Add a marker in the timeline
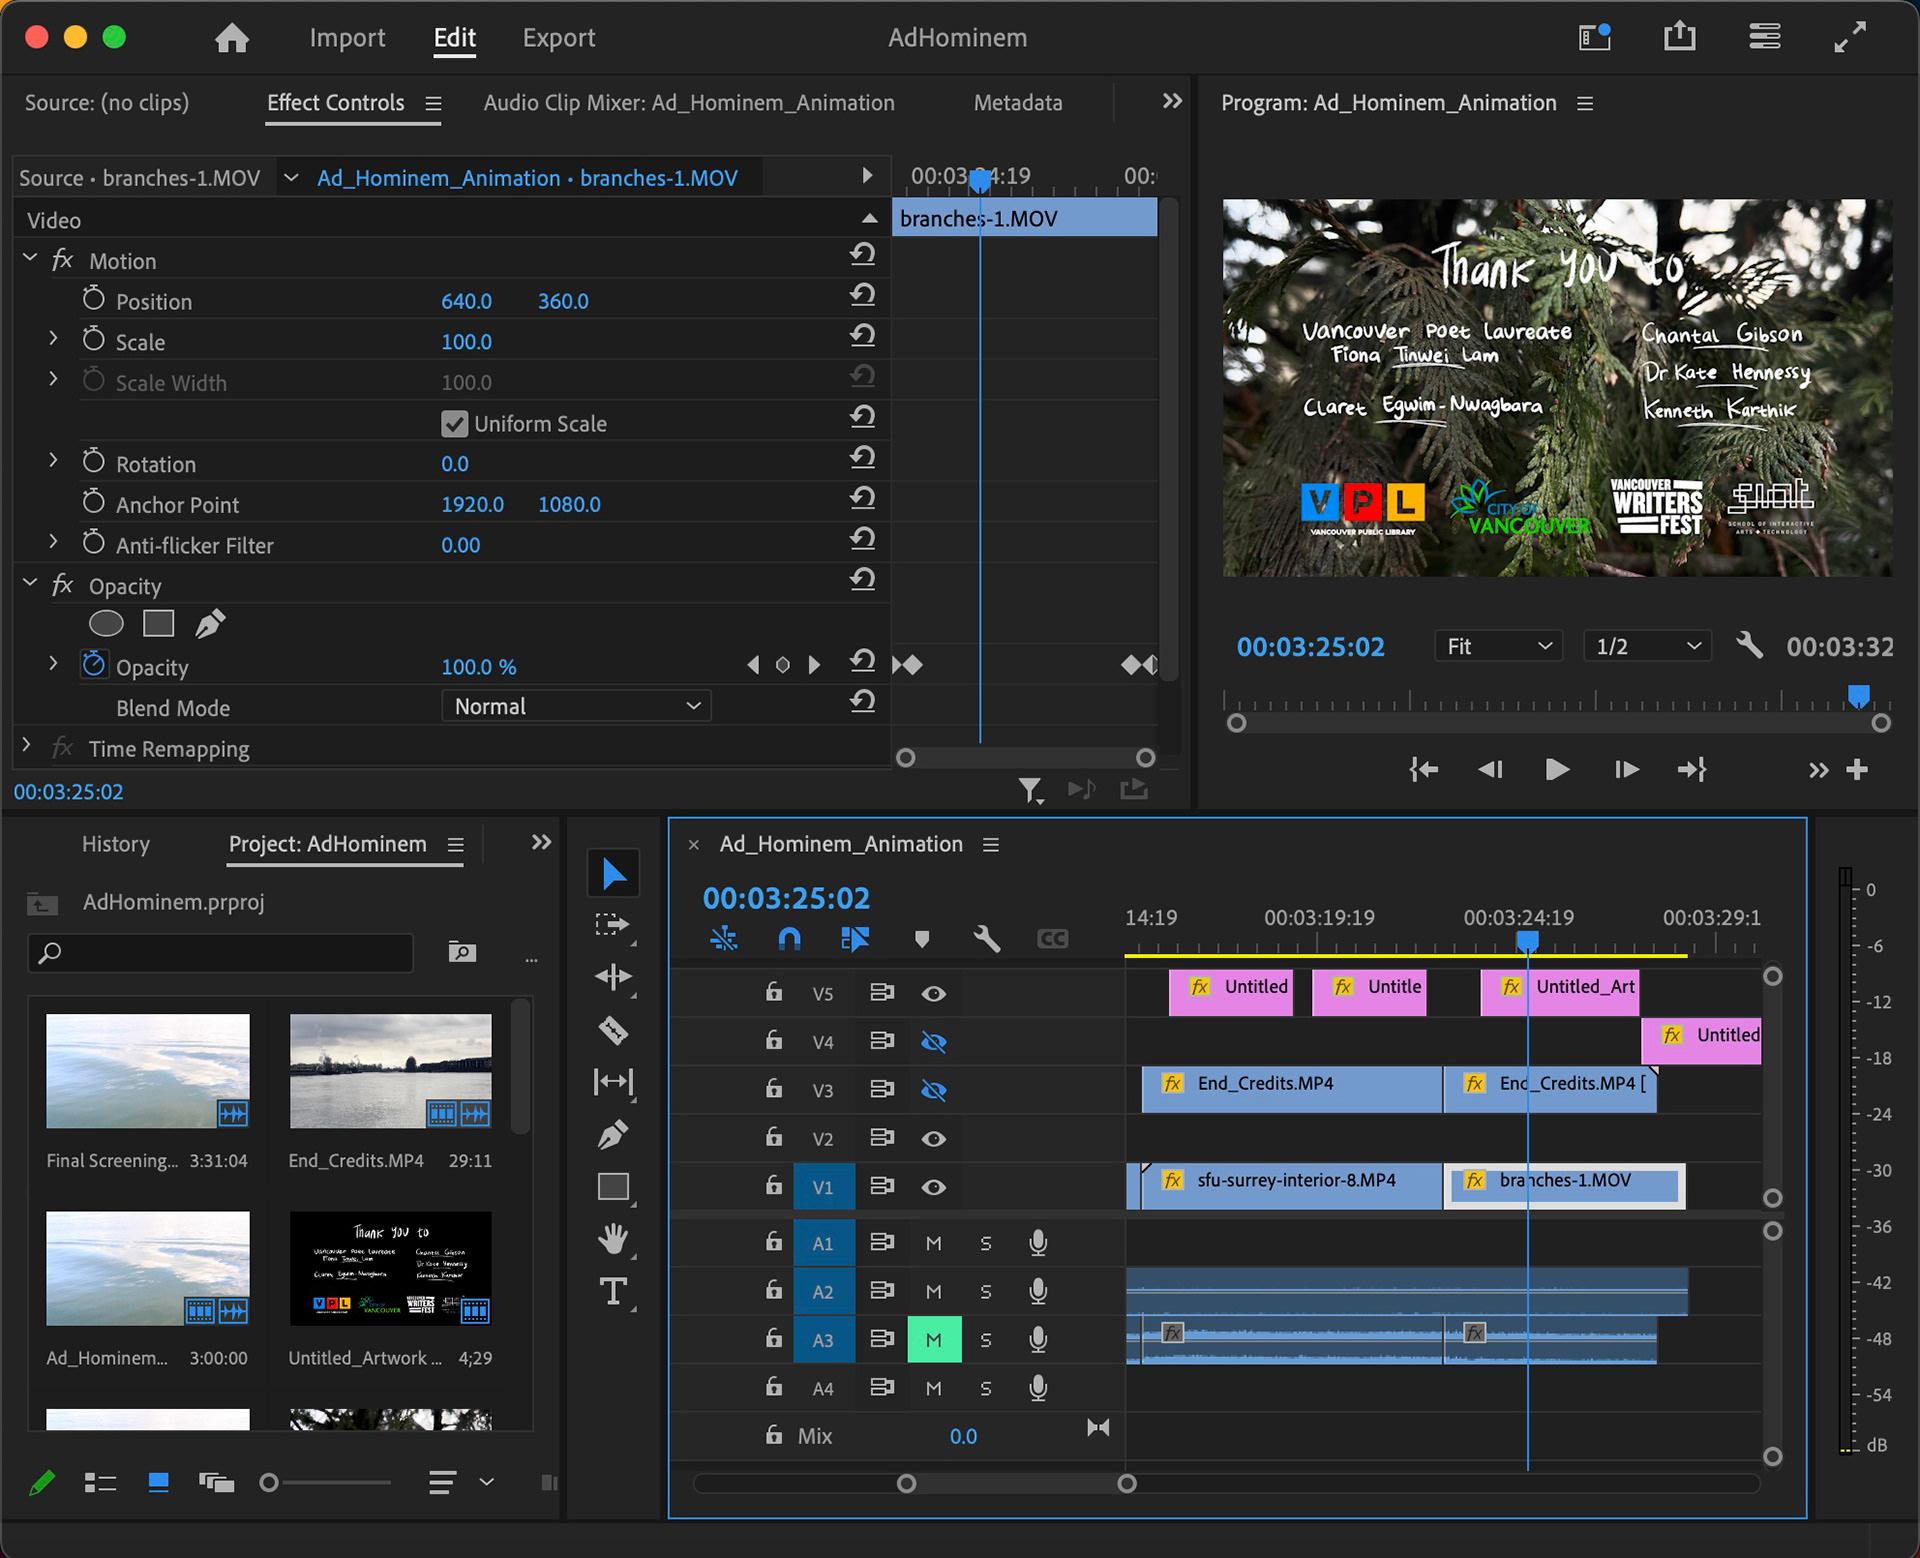This screenshot has height=1558, width=1920. pyautogui.click(x=922, y=938)
